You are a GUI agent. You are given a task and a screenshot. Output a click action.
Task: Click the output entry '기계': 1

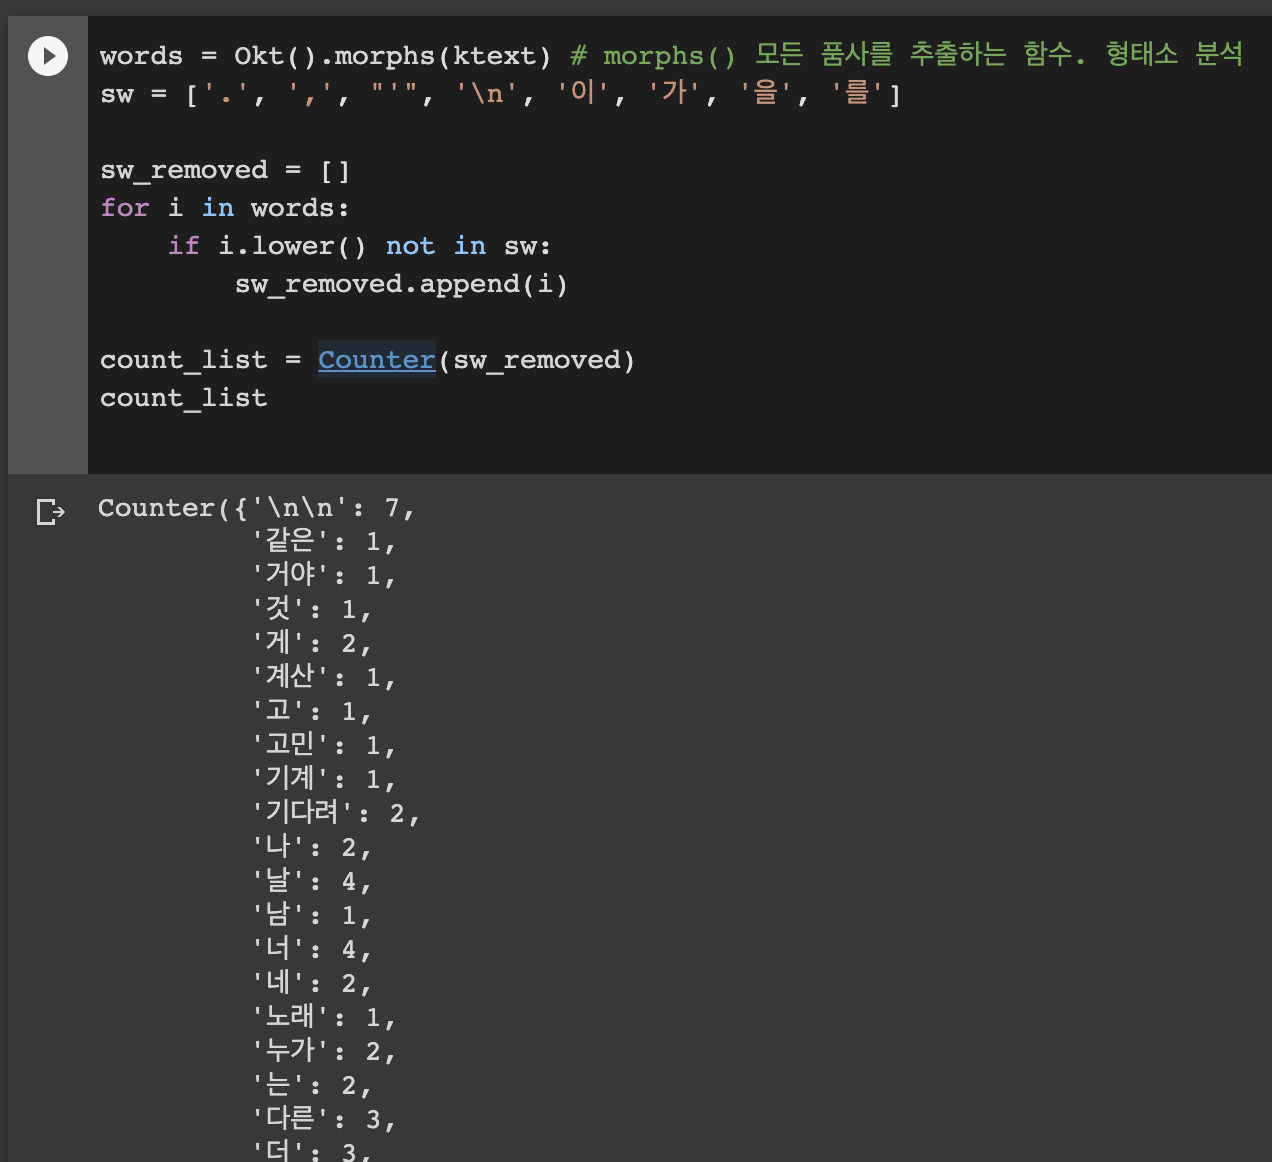pyautogui.click(x=324, y=780)
